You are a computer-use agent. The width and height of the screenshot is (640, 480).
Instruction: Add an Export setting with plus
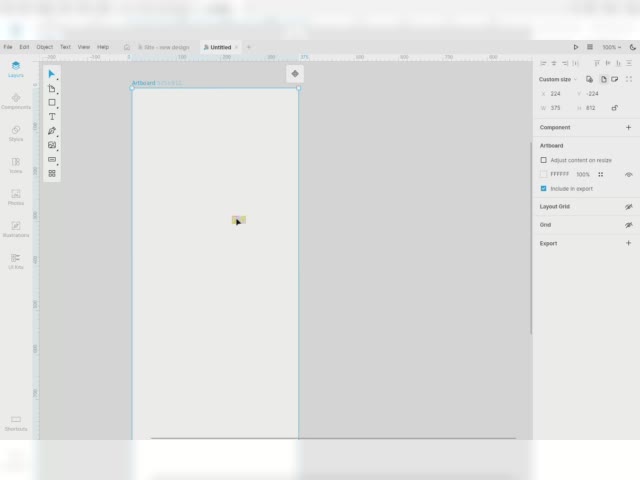(x=629, y=243)
